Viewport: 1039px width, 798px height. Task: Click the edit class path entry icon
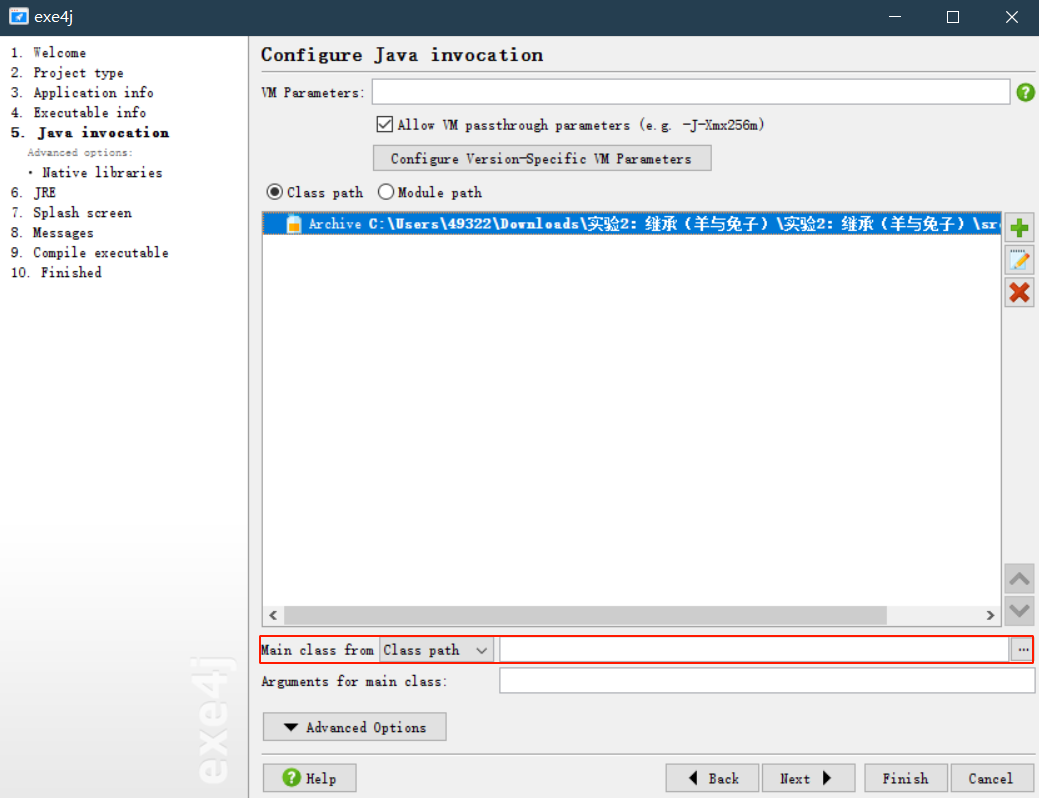[x=1019, y=260]
